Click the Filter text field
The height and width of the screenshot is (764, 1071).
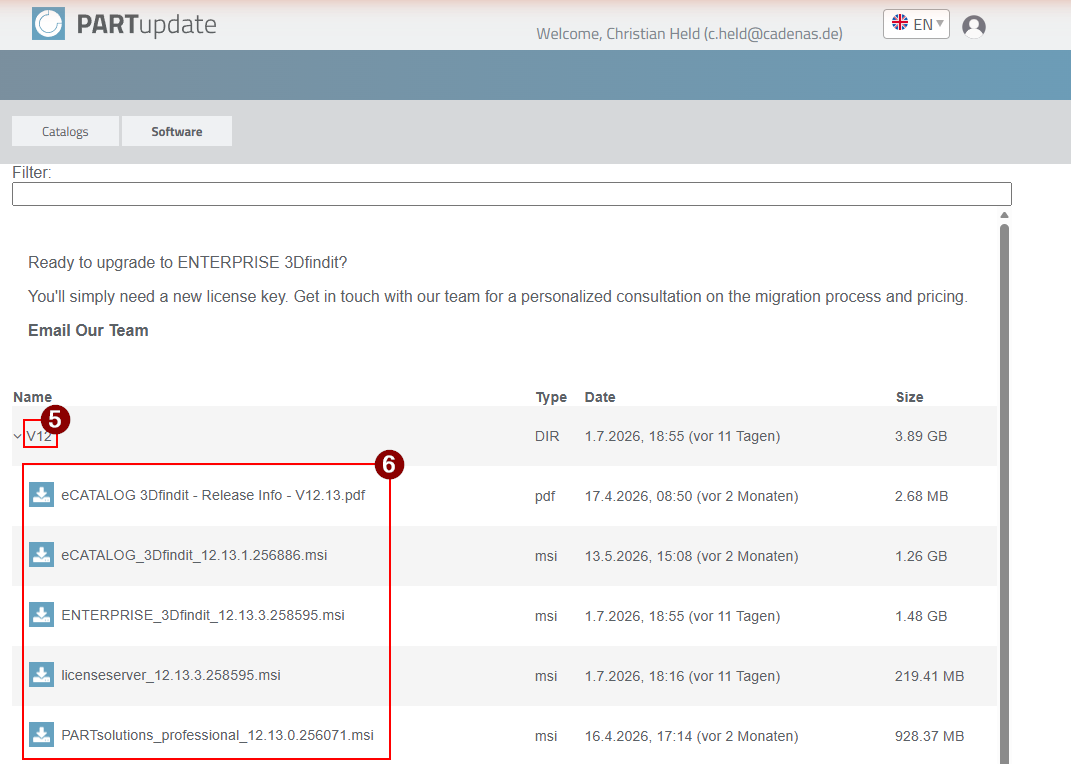pos(512,194)
